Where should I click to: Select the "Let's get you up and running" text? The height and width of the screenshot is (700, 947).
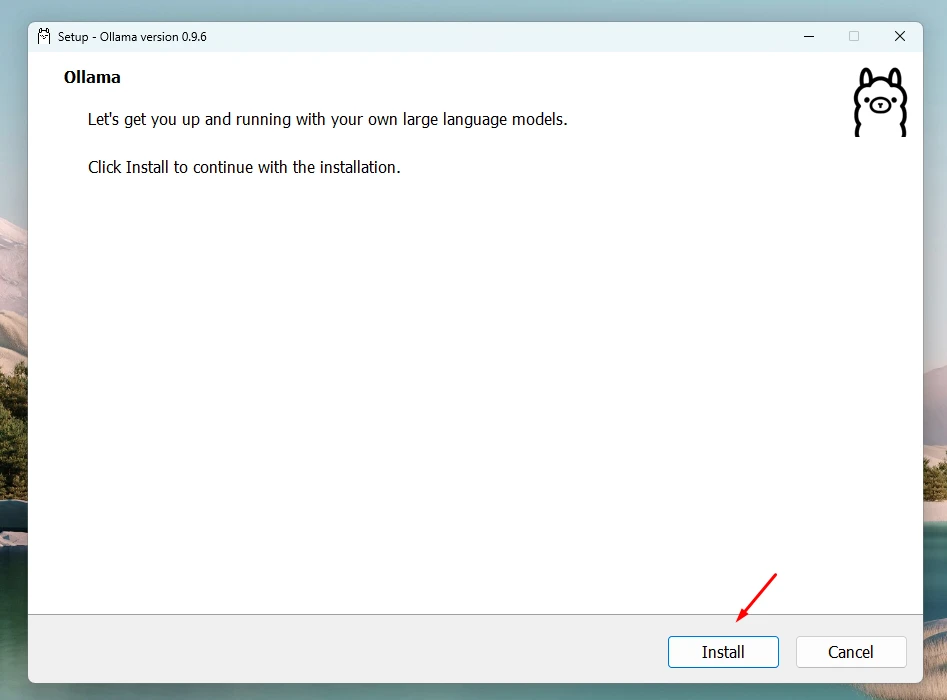(x=327, y=120)
